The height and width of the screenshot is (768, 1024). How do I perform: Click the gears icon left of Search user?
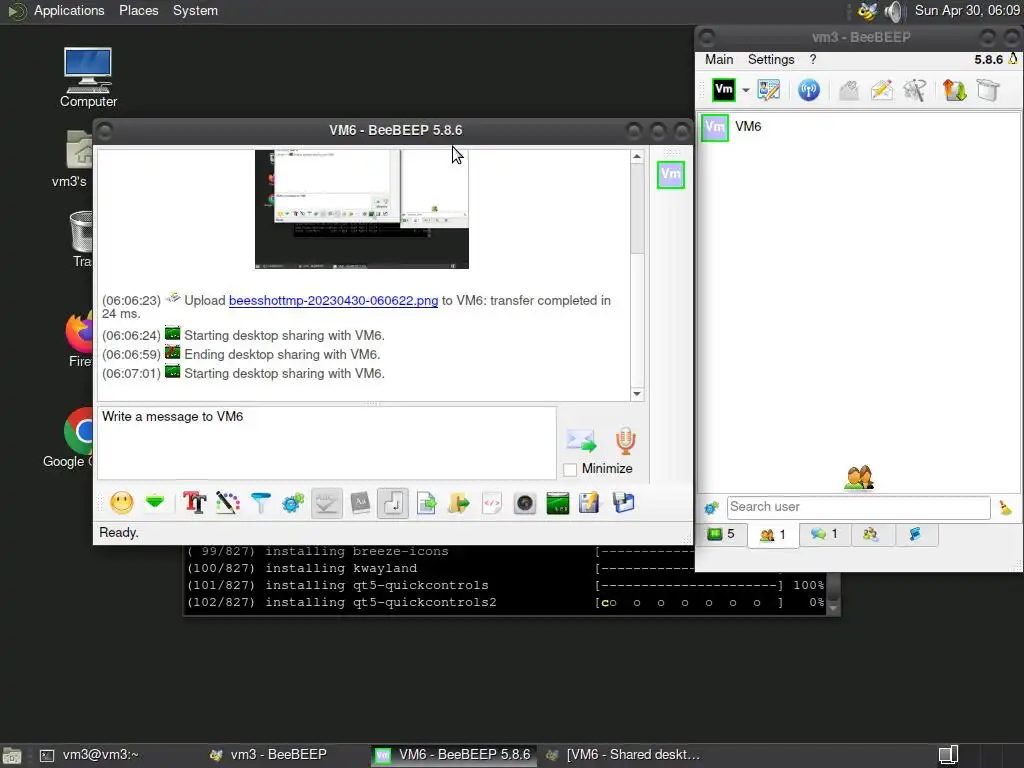711,507
